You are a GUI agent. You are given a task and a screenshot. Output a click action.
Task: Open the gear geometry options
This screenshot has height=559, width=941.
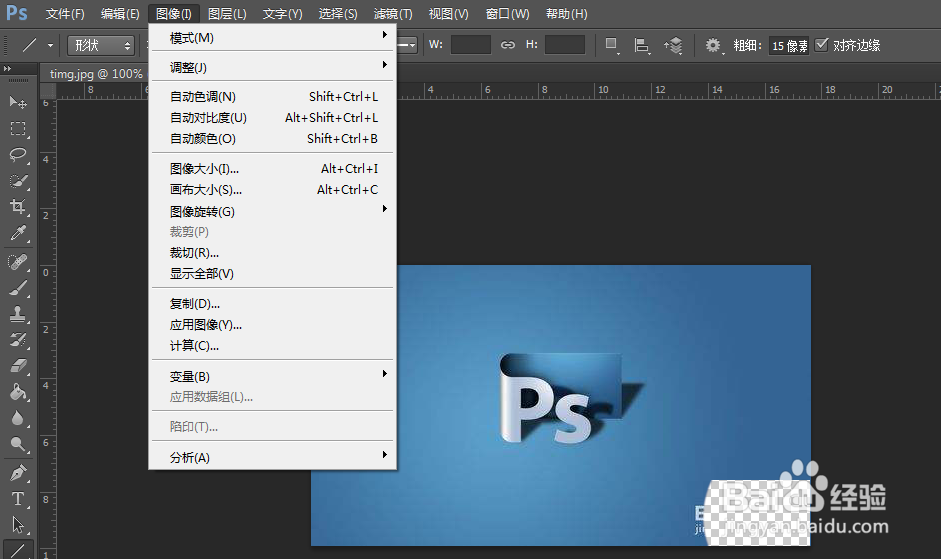(713, 45)
